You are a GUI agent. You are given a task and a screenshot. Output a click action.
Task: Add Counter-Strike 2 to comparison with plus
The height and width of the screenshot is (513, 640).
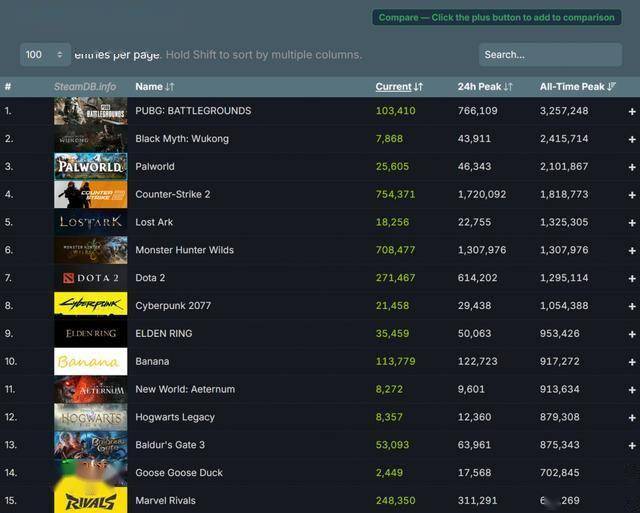click(x=632, y=195)
